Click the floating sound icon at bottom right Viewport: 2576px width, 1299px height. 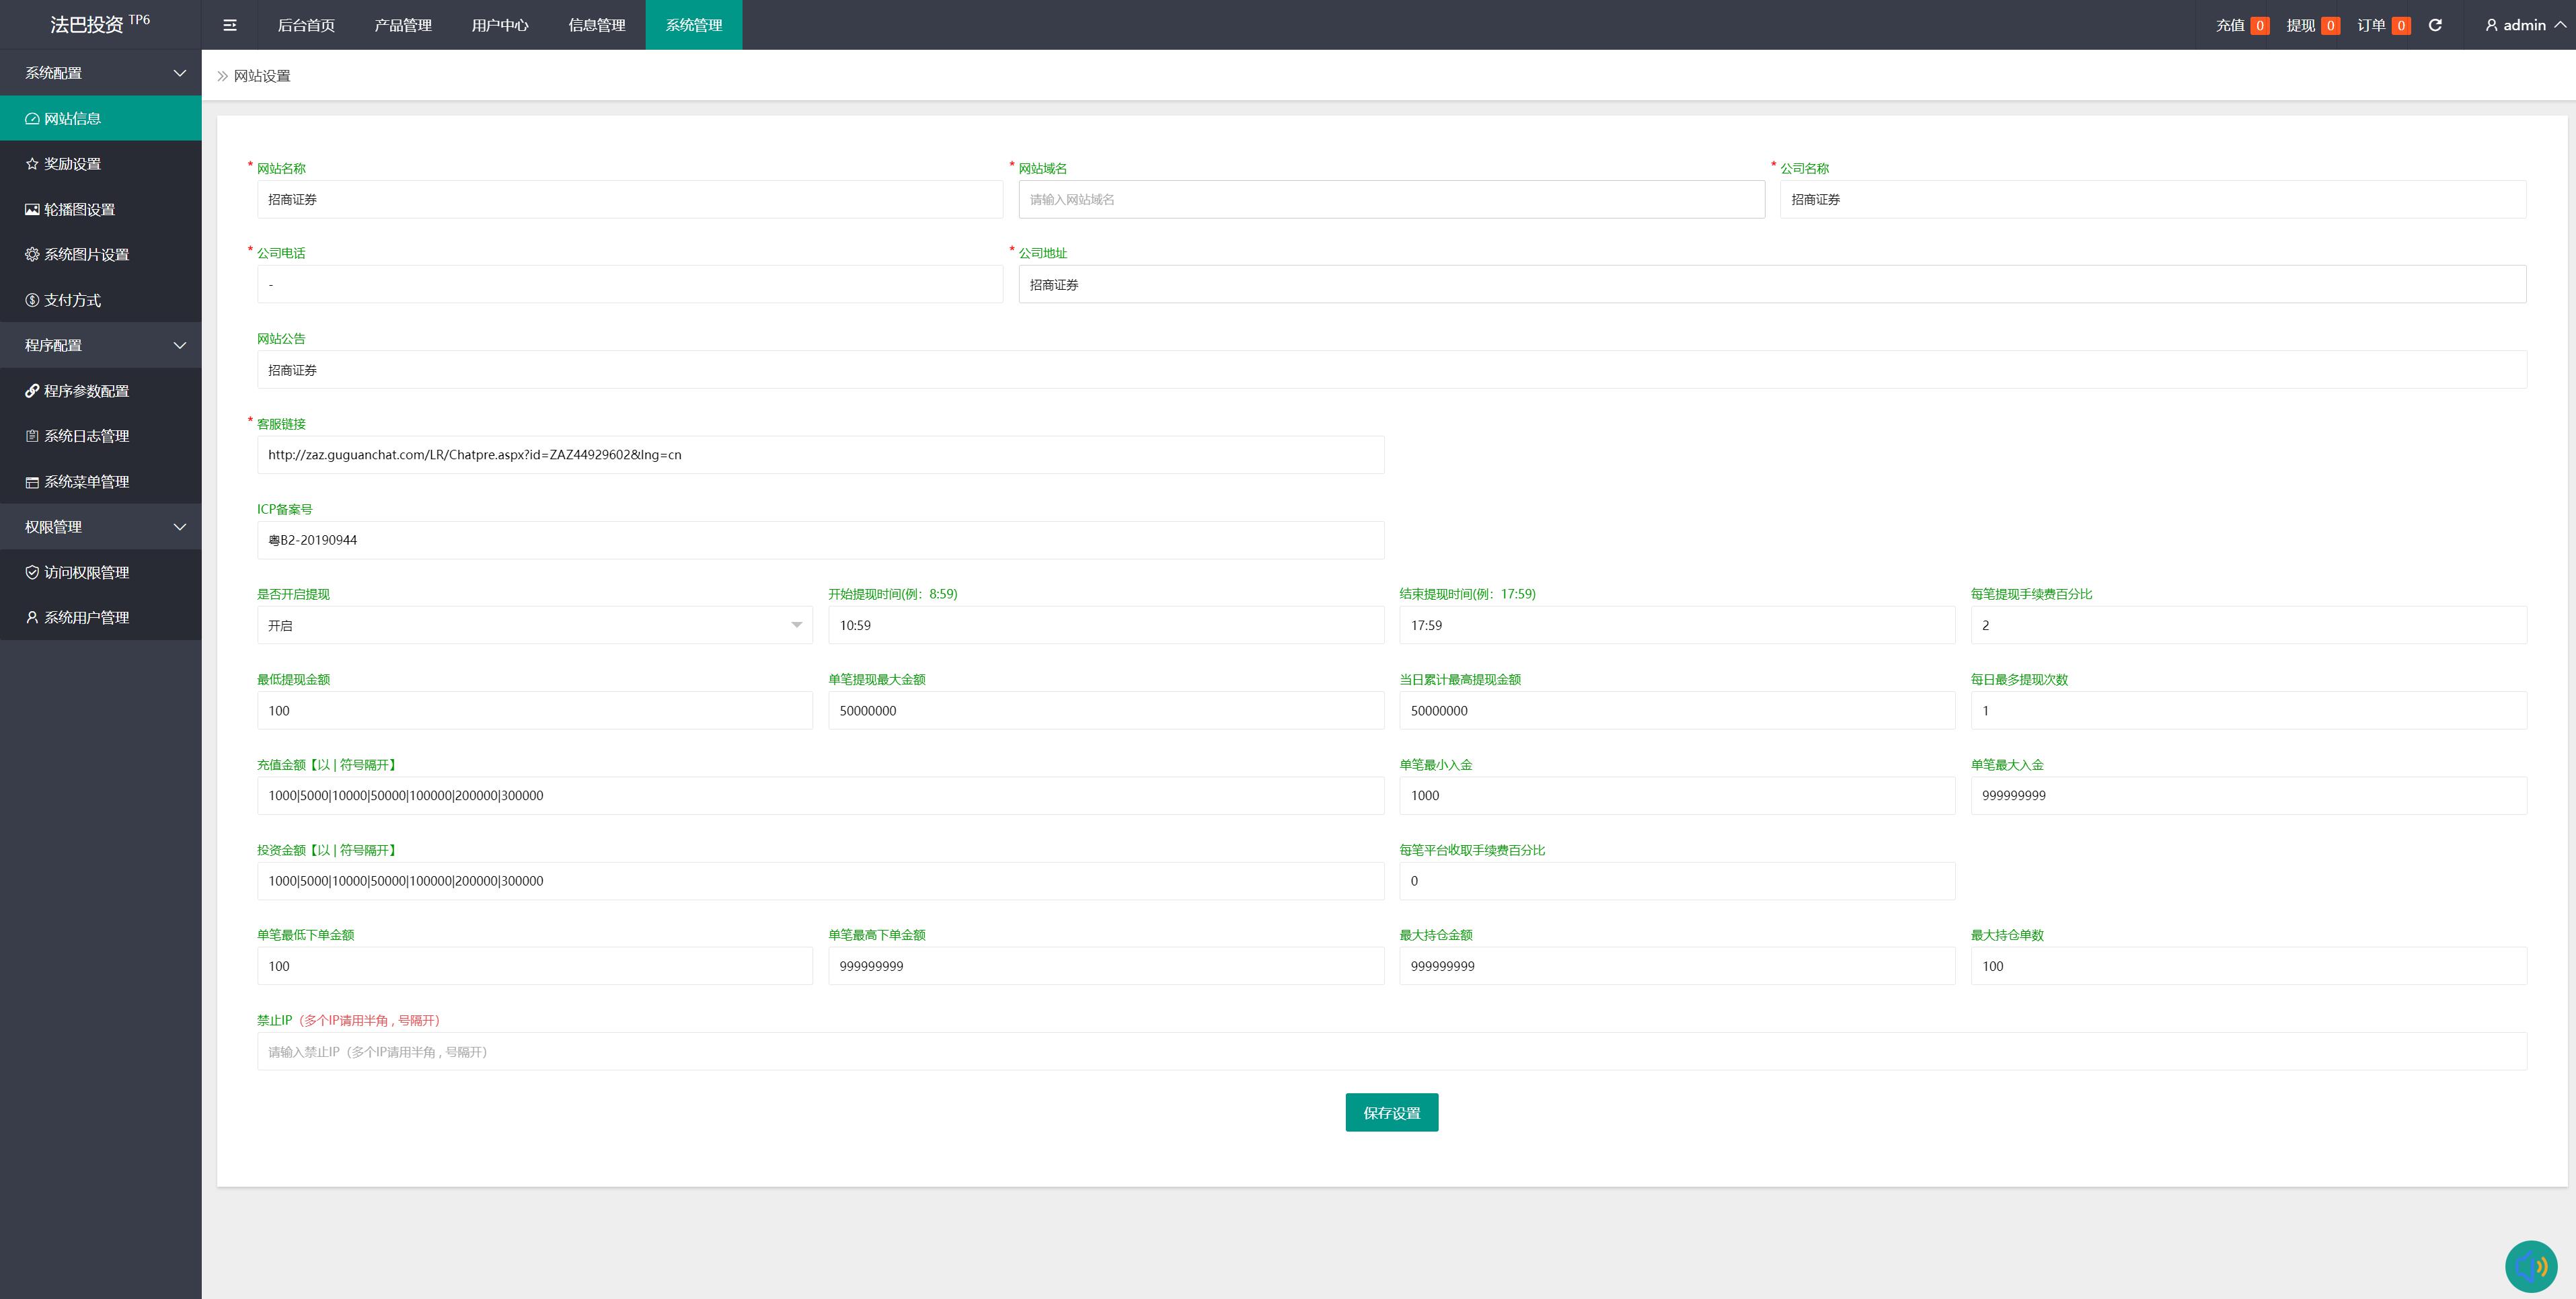click(x=2530, y=1266)
